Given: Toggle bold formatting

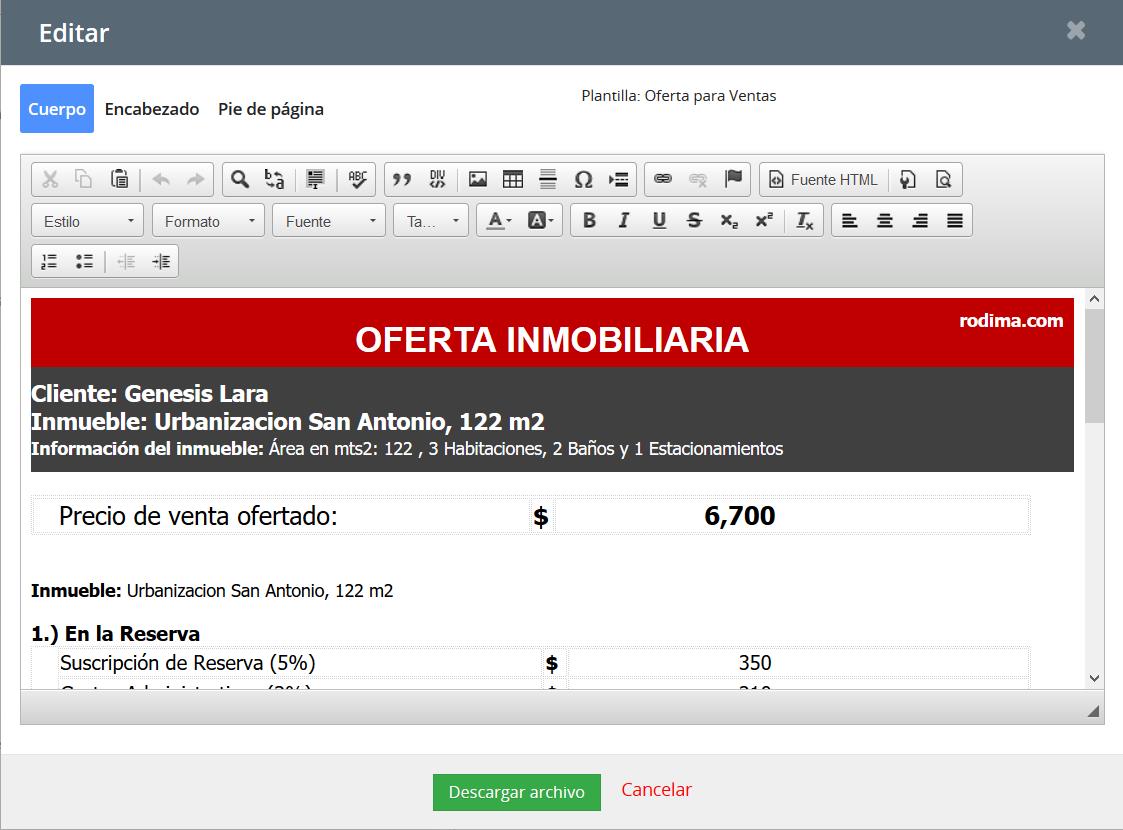Looking at the screenshot, I should click(x=589, y=221).
